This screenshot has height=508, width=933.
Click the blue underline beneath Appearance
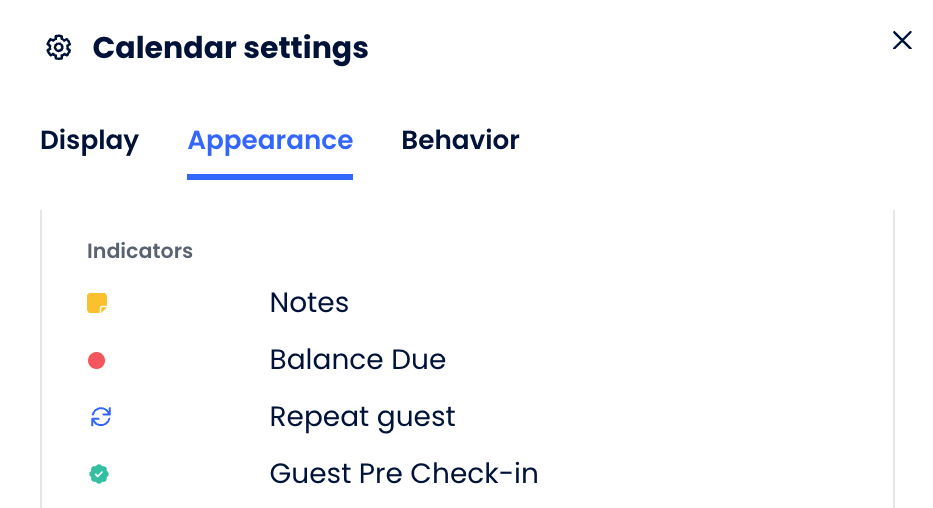pyautogui.click(x=270, y=177)
